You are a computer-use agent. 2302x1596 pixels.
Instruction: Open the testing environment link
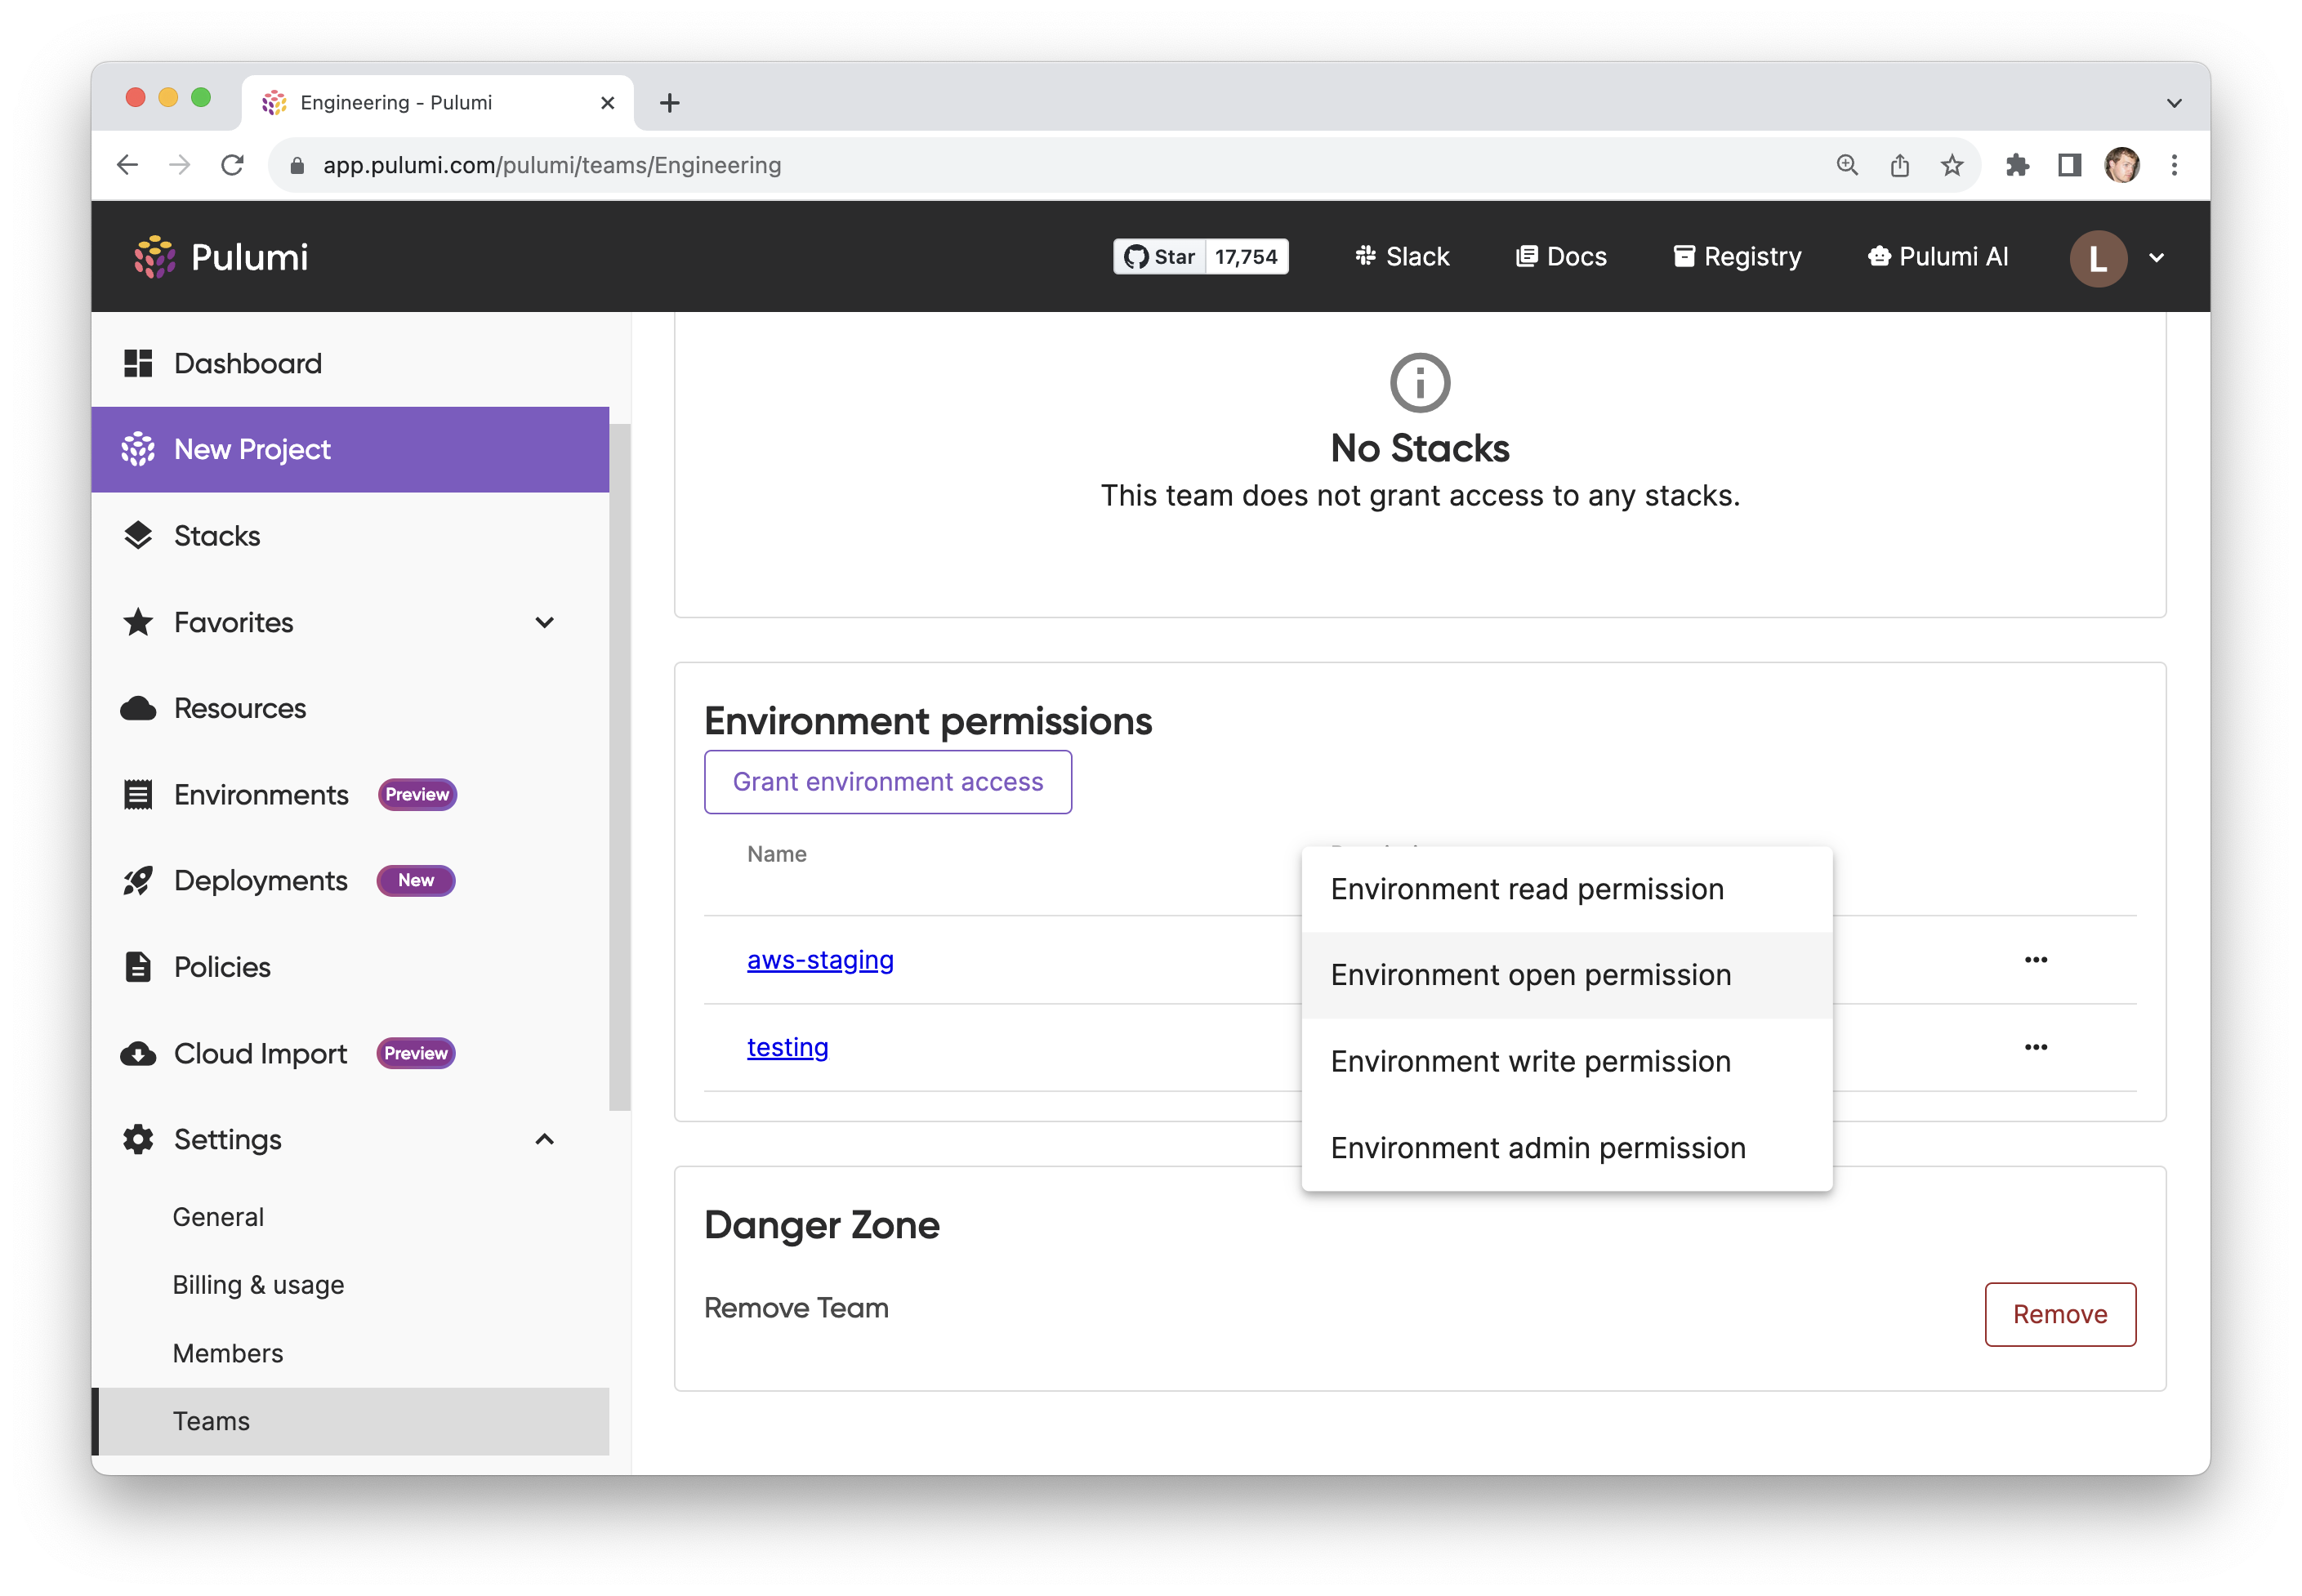787,1047
